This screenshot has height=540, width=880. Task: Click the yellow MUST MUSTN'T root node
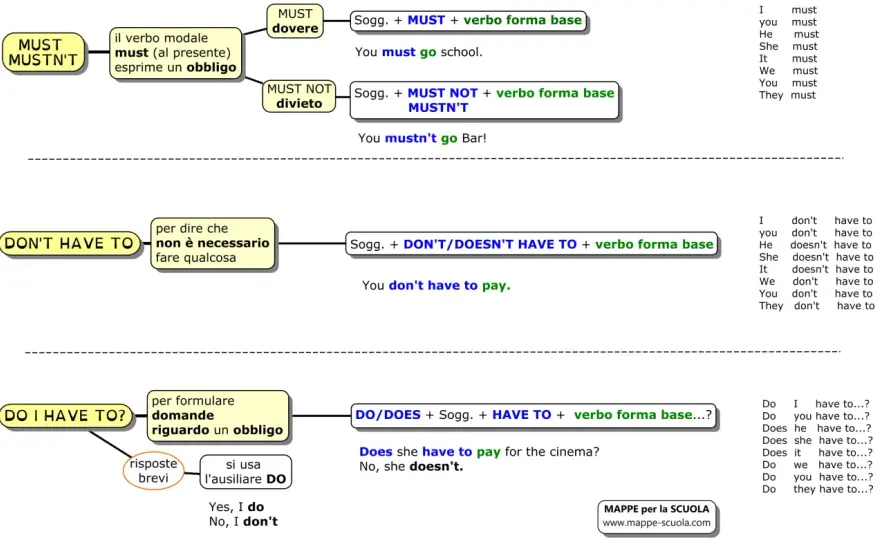click(x=43, y=52)
